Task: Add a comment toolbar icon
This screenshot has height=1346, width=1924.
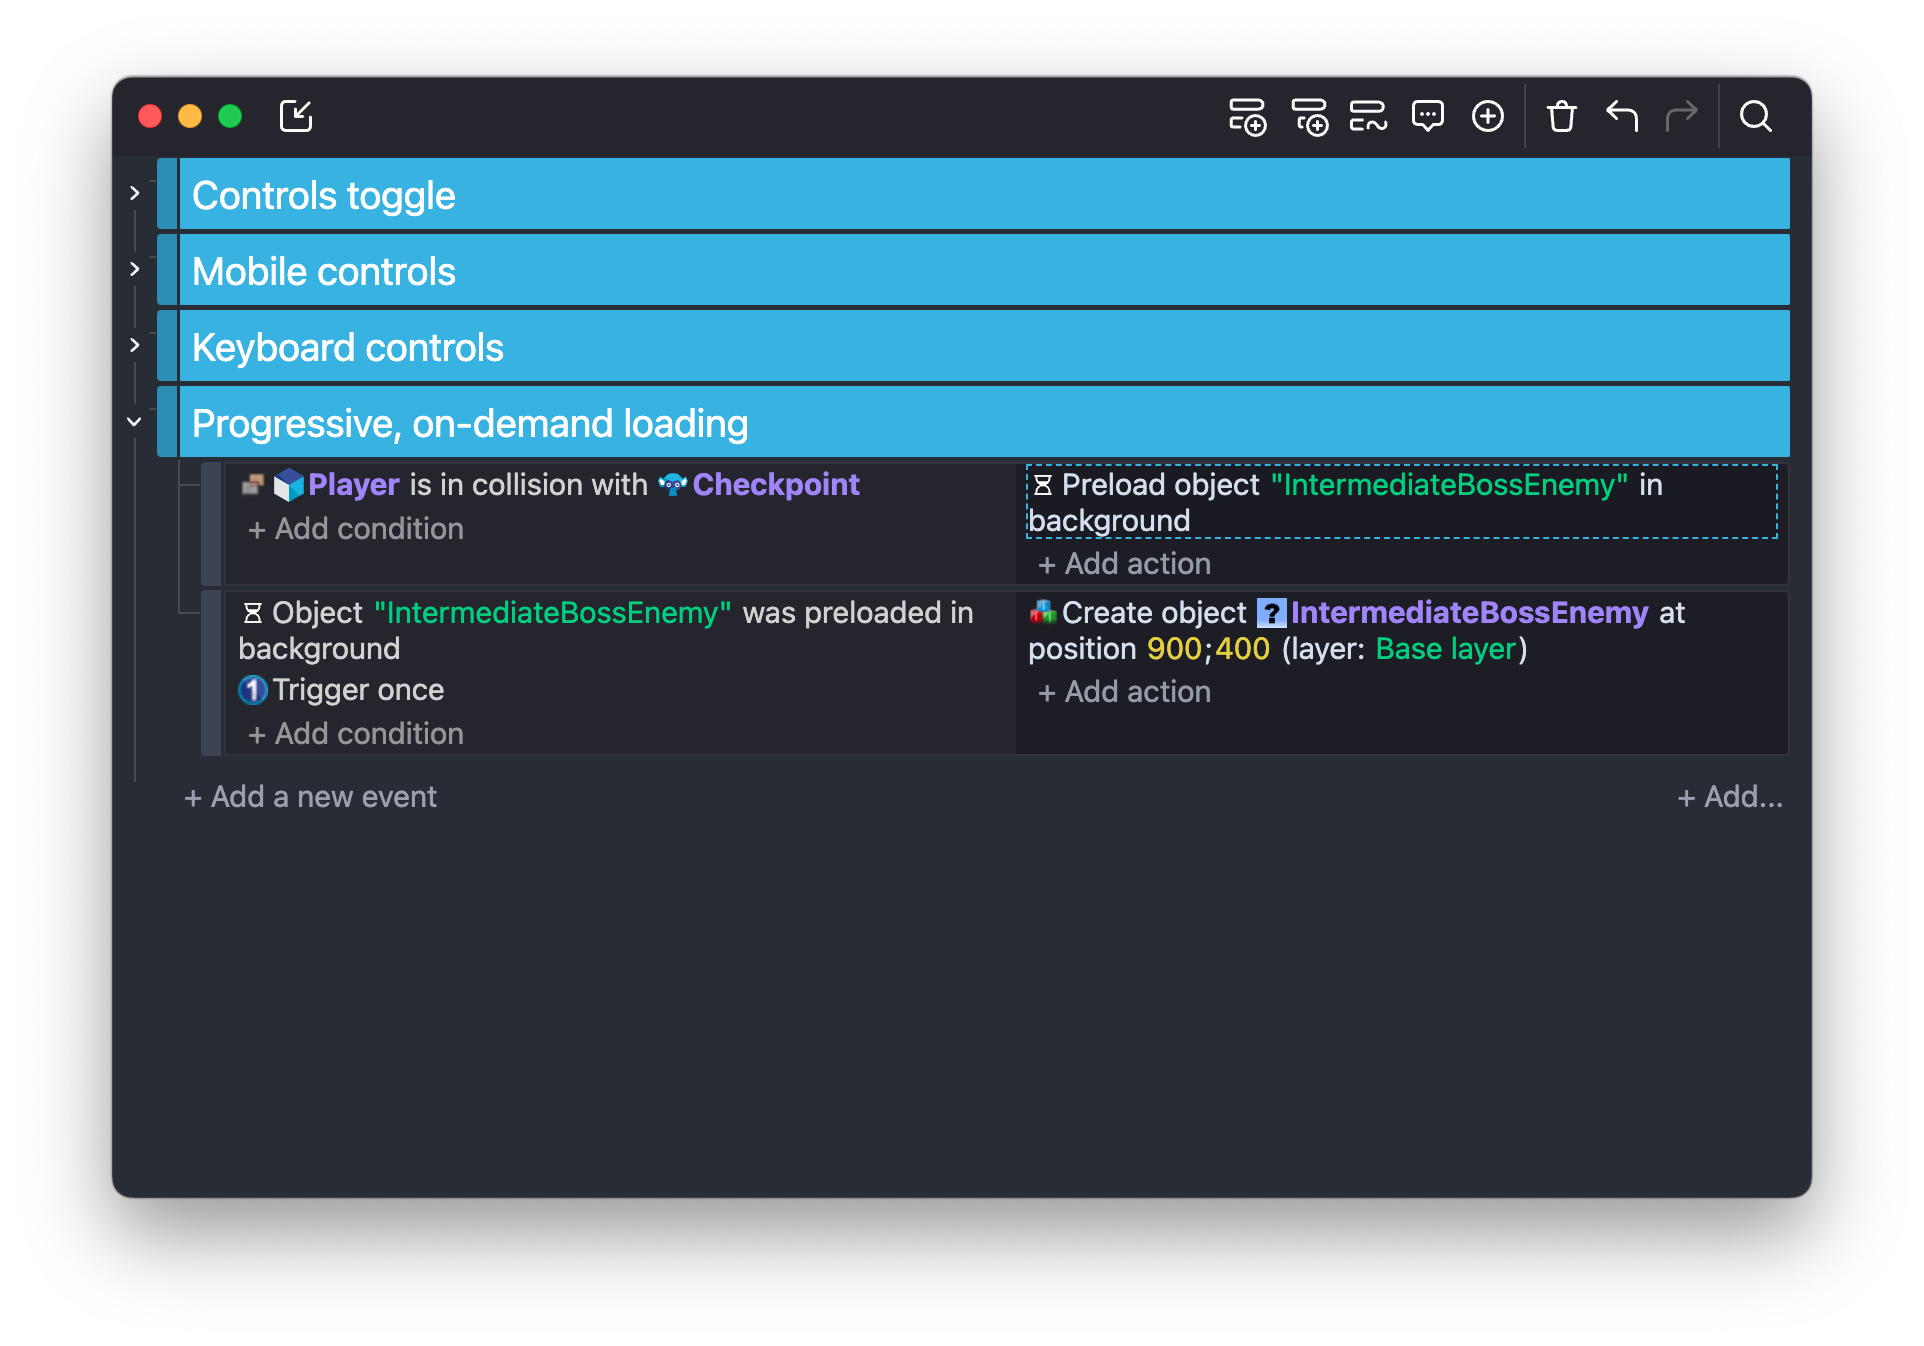Action: pos(1428,116)
